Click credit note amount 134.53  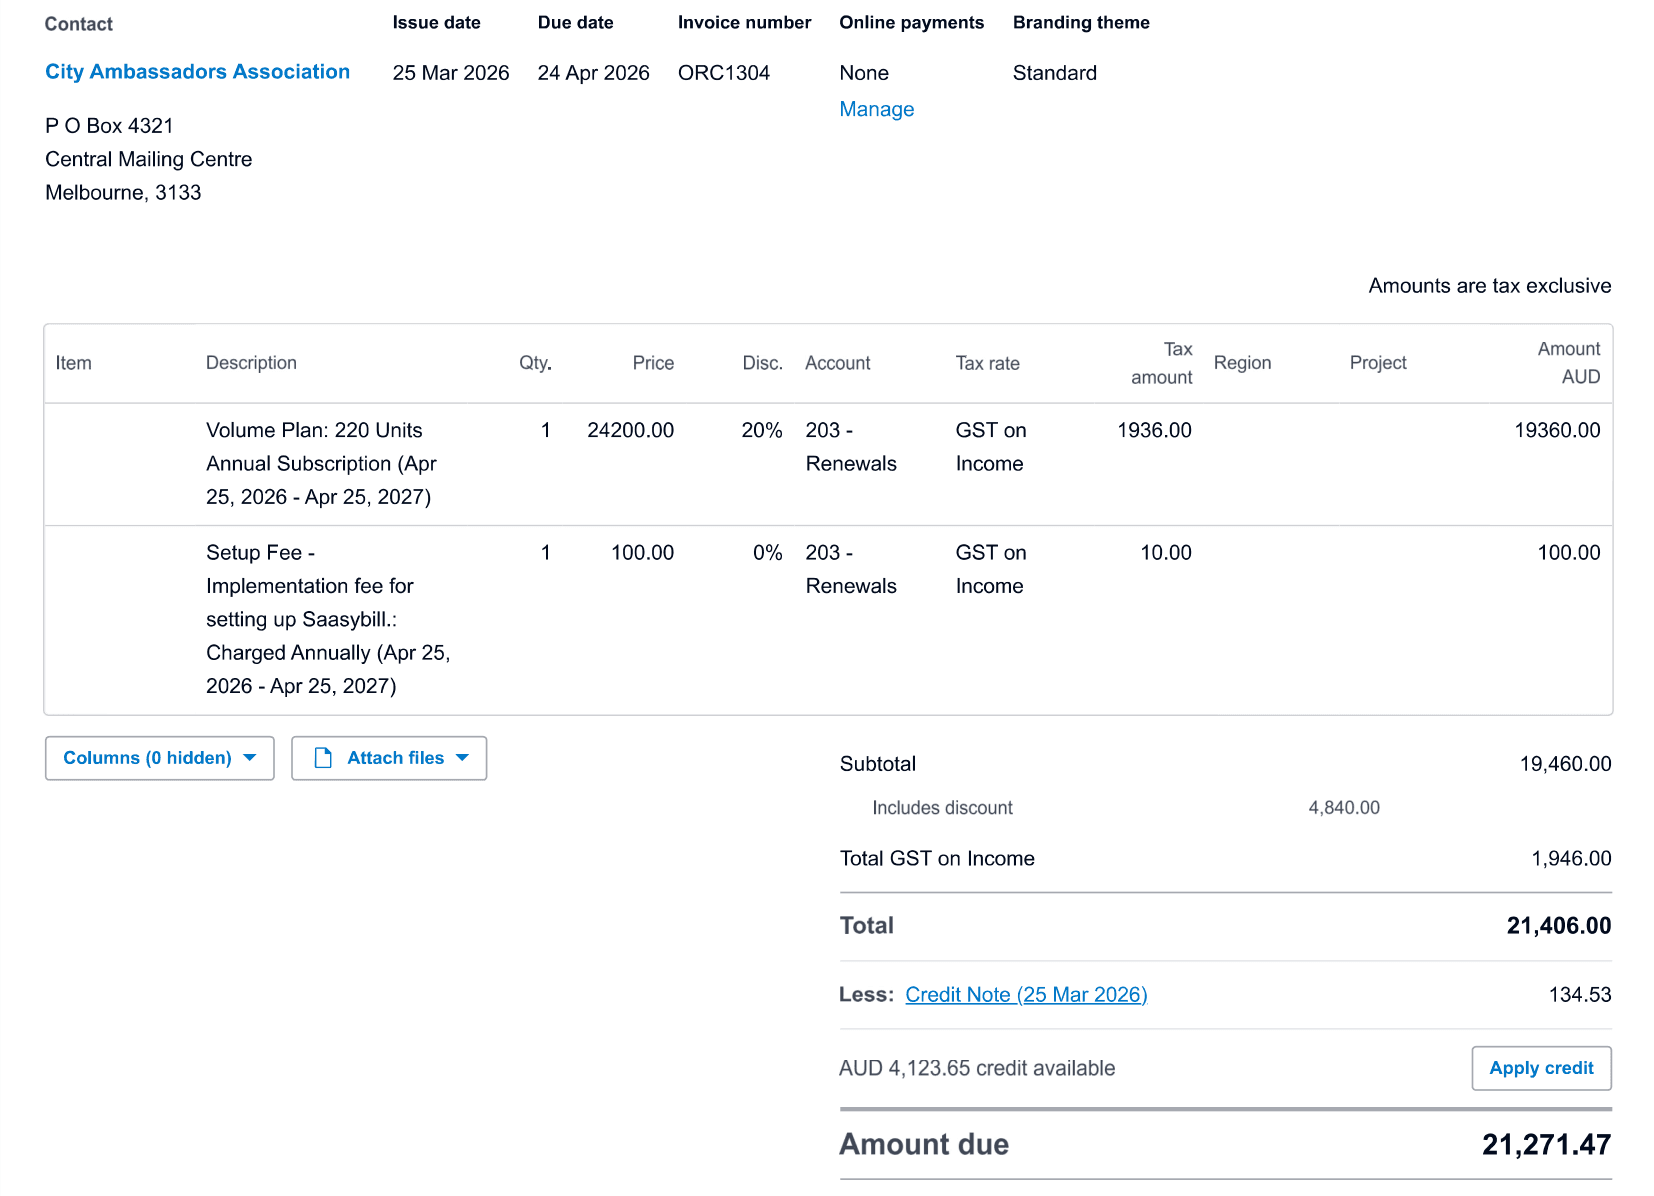click(1580, 995)
